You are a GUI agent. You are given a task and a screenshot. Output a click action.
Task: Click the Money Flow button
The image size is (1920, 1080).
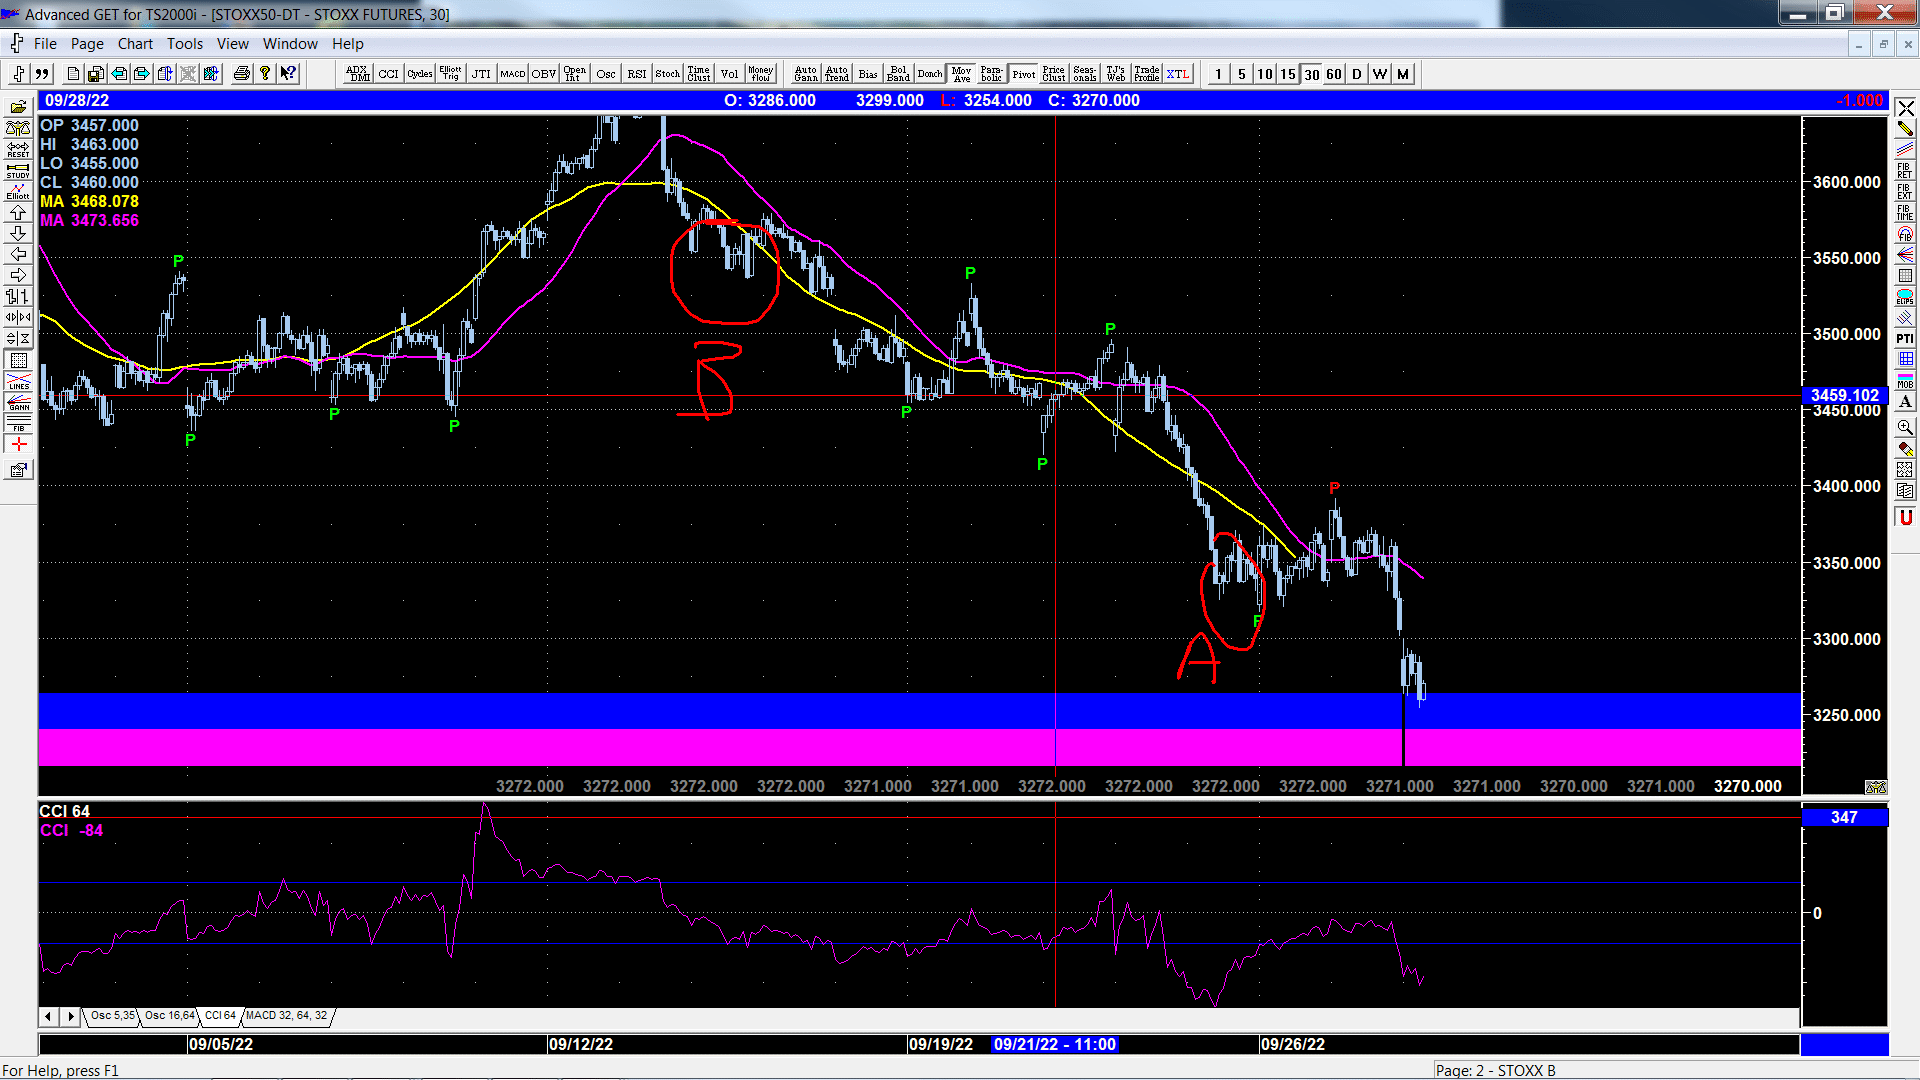pyautogui.click(x=761, y=74)
